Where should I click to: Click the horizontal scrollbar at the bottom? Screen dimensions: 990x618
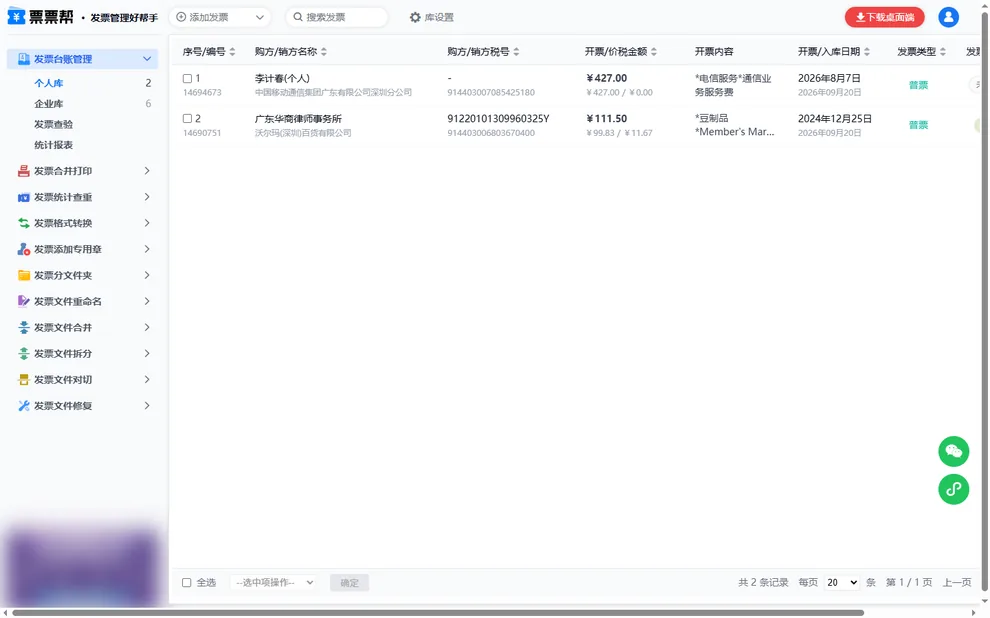[438, 613]
